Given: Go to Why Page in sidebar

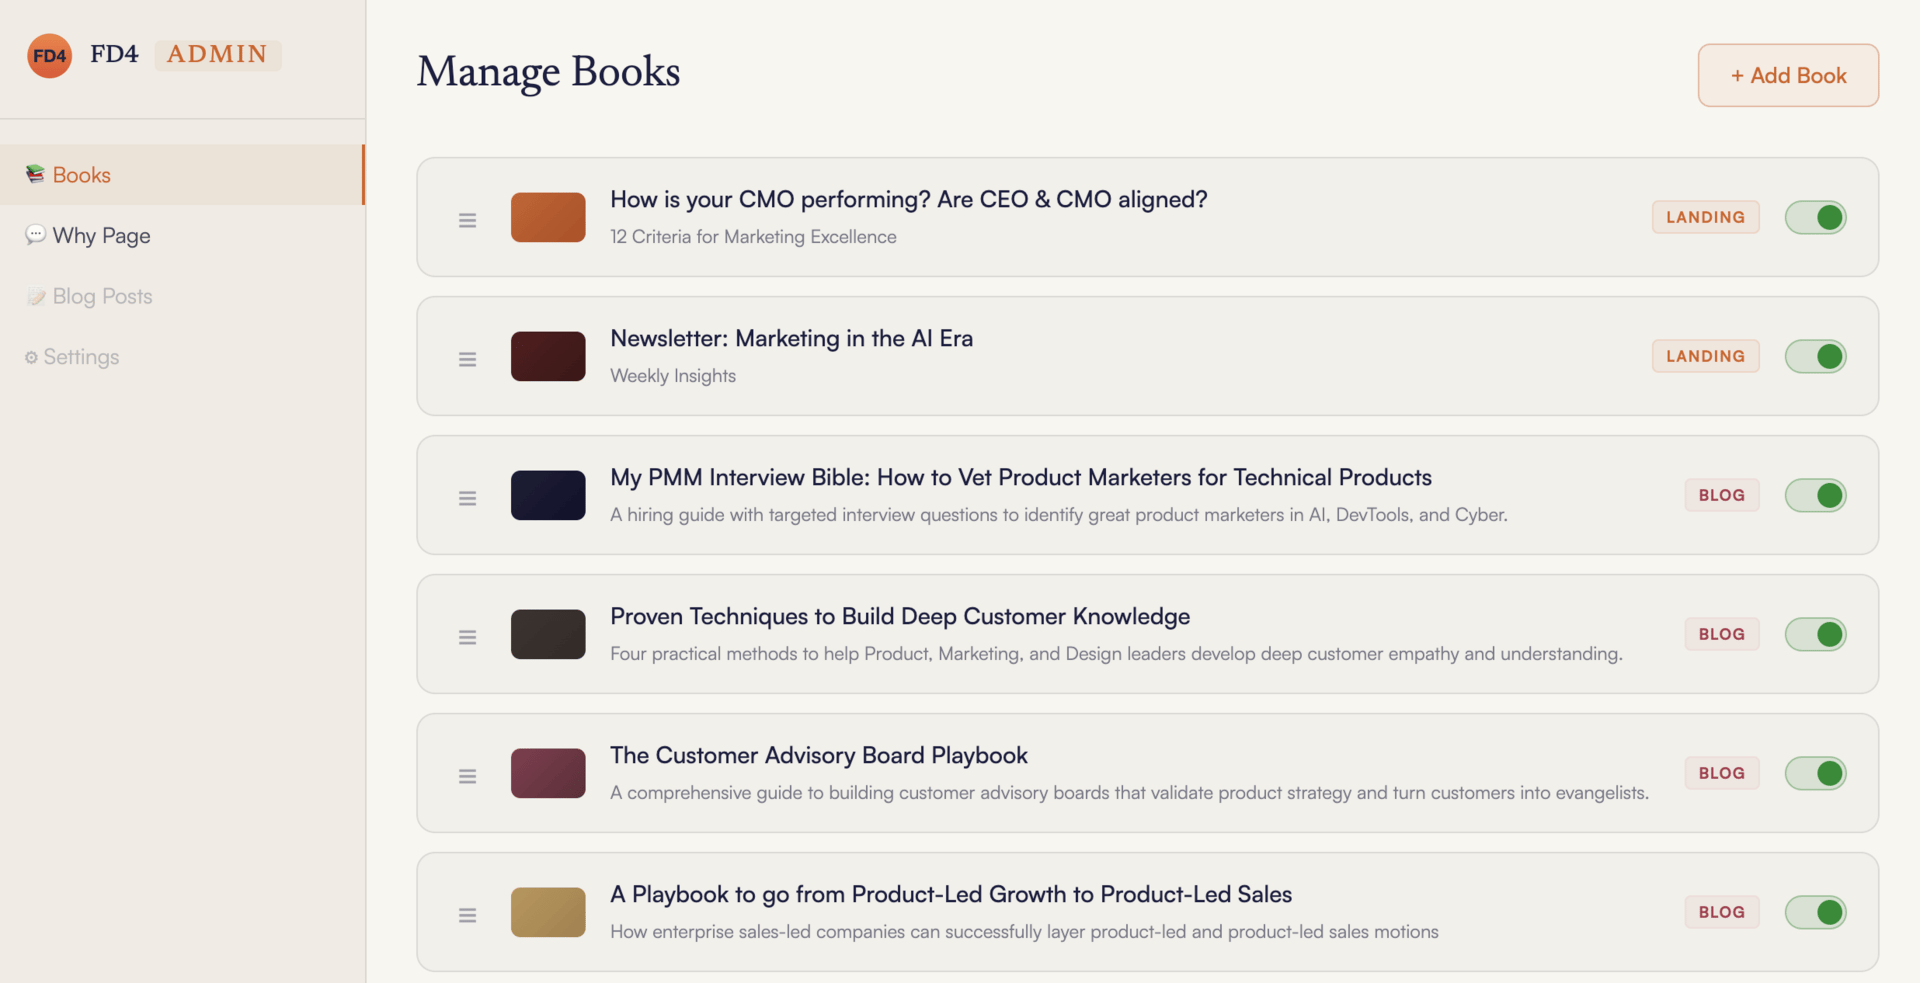Looking at the screenshot, I should (x=101, y=236).
